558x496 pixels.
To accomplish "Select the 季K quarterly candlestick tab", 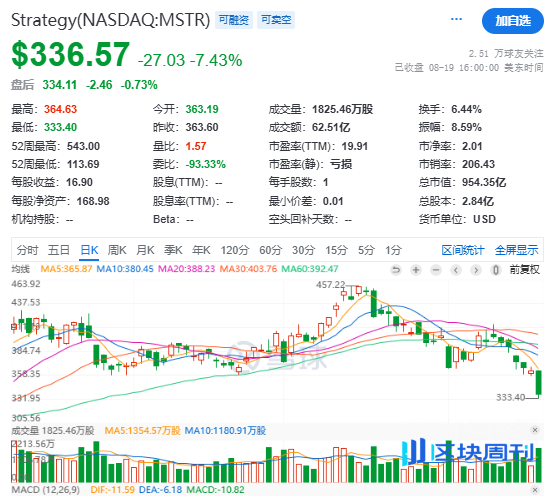I will tap(173, 250).
